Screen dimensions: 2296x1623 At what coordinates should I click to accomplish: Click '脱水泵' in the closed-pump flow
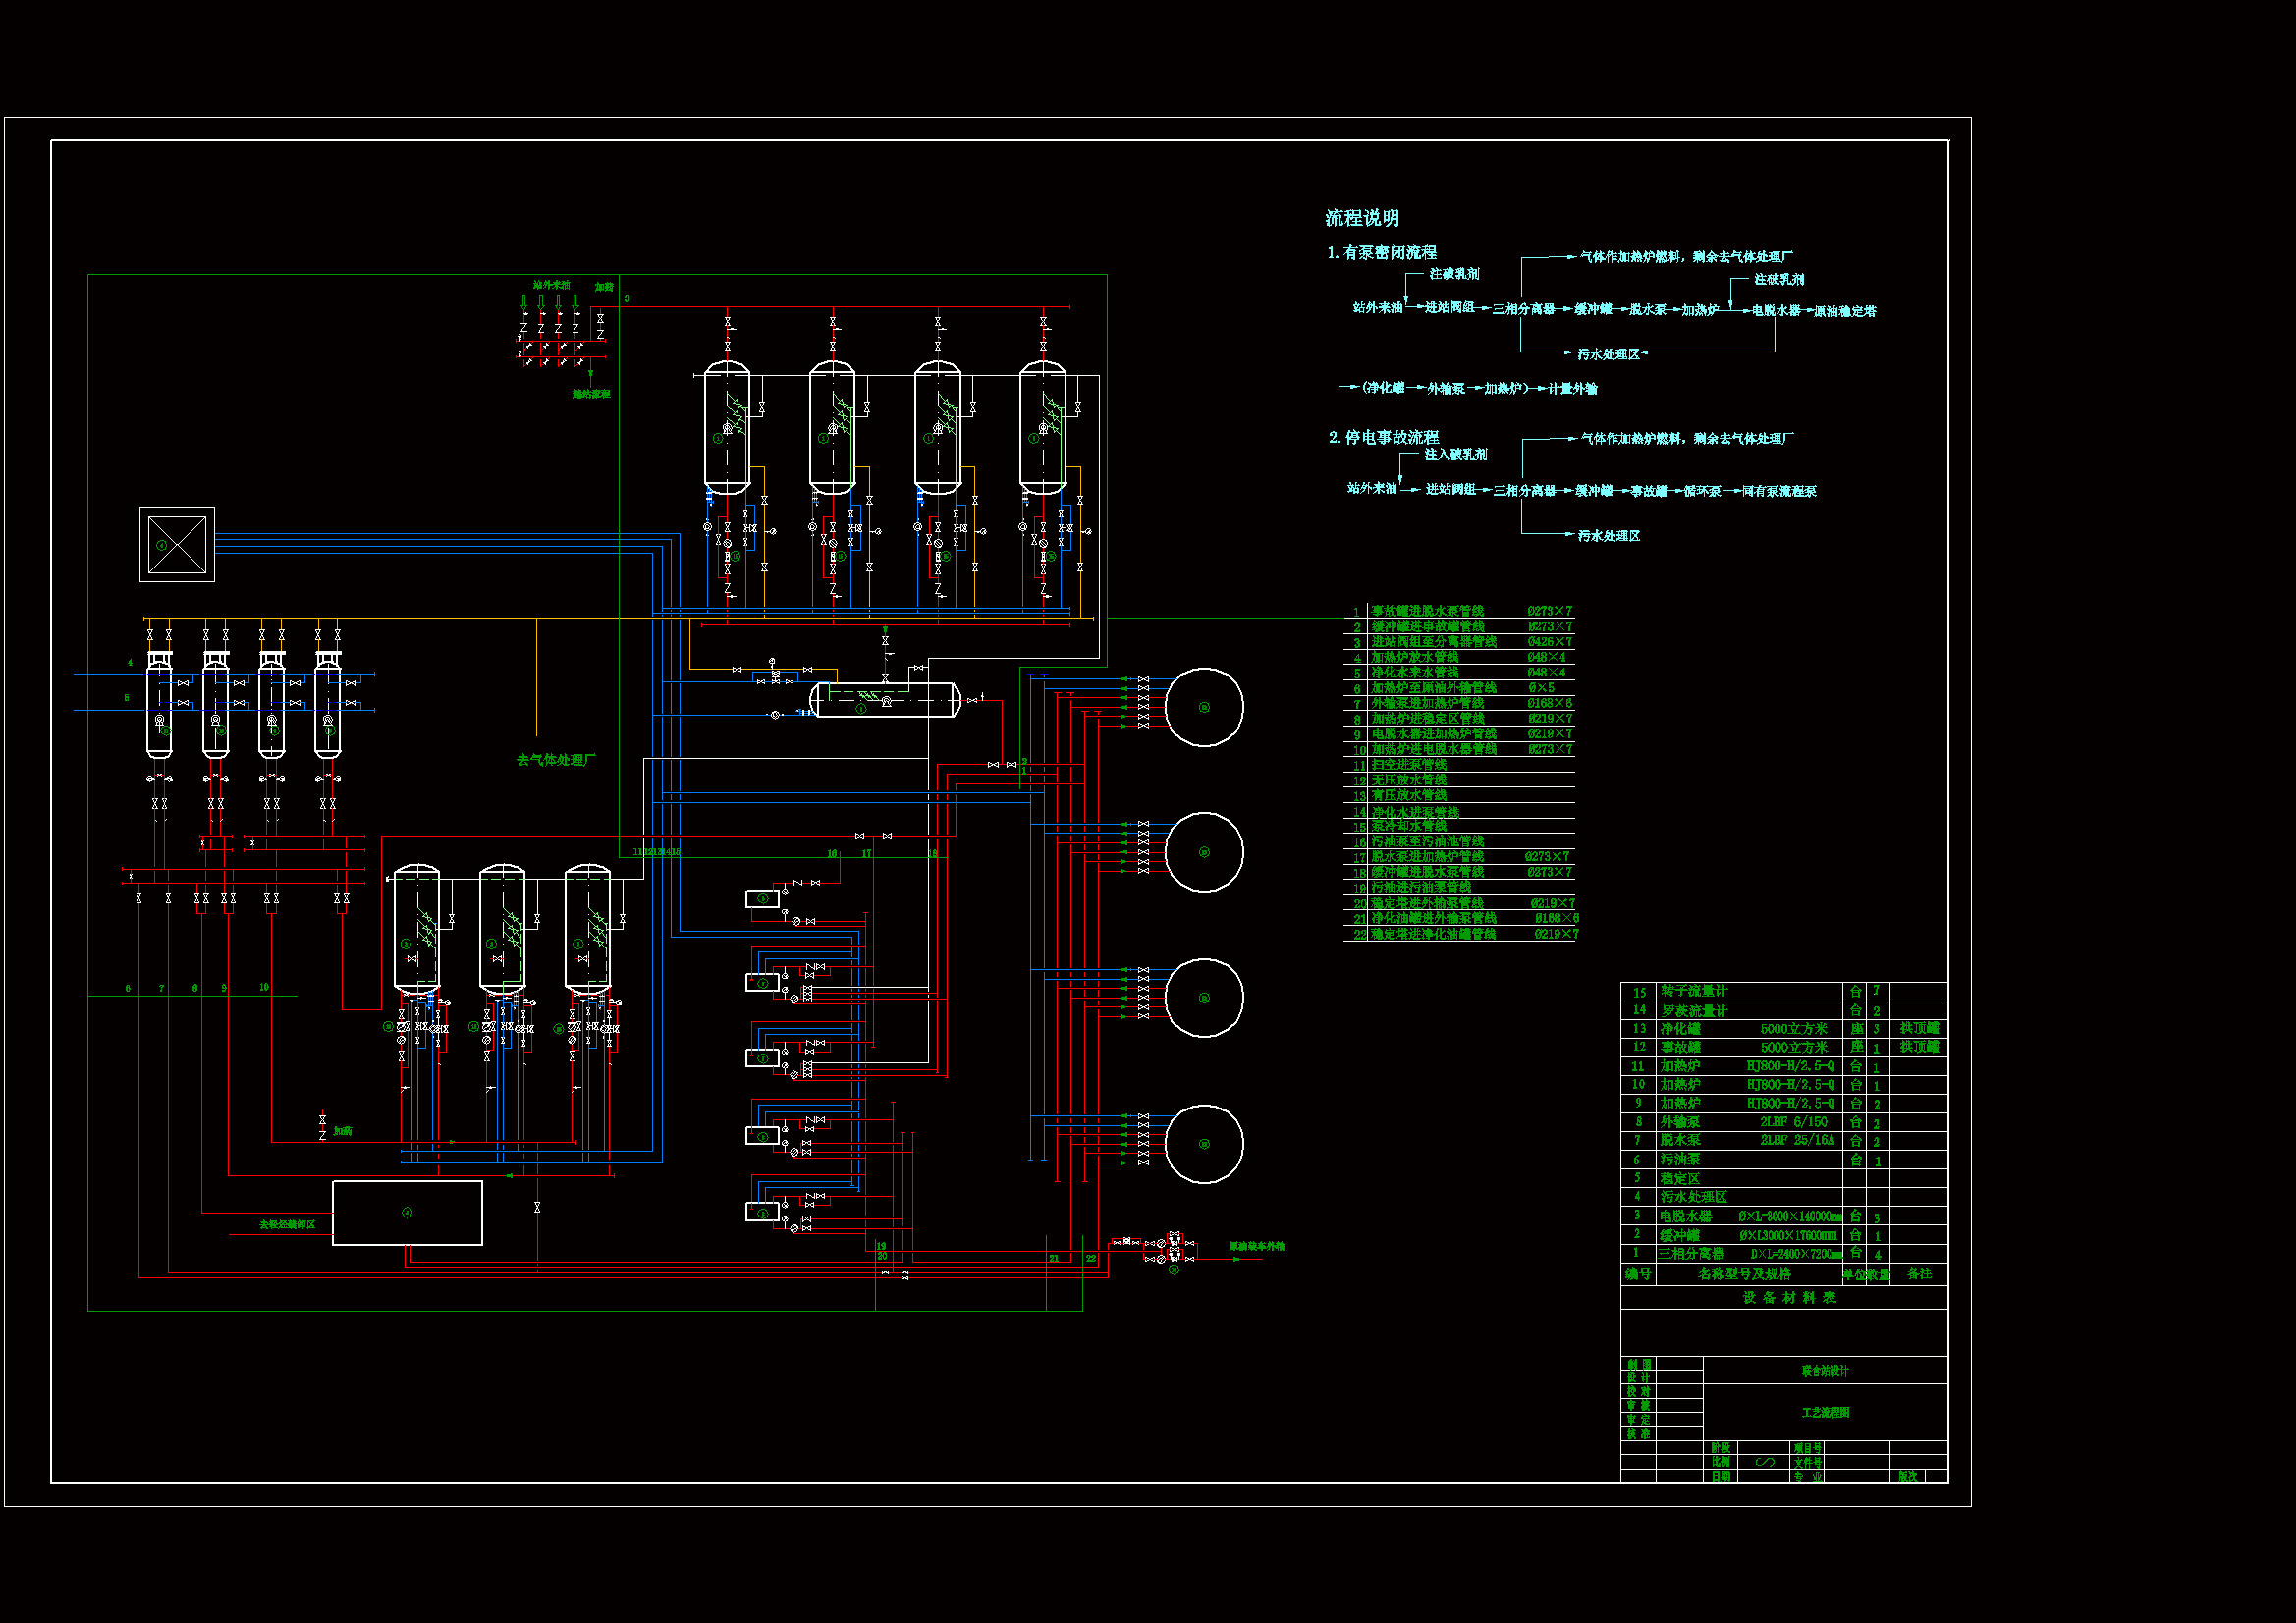point(1648,310)
